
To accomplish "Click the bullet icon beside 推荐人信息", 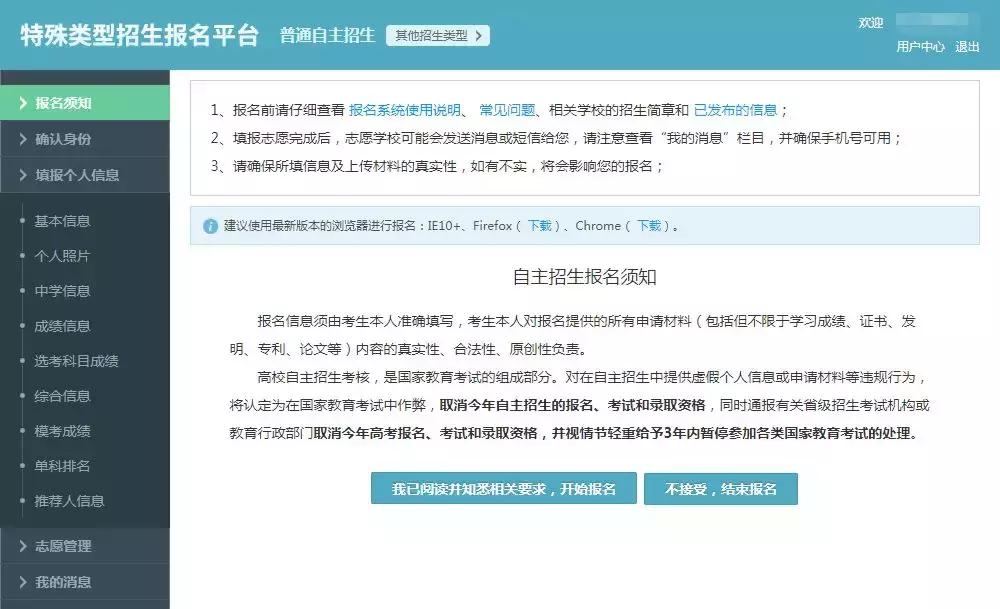I will click(x=22, y=501).
